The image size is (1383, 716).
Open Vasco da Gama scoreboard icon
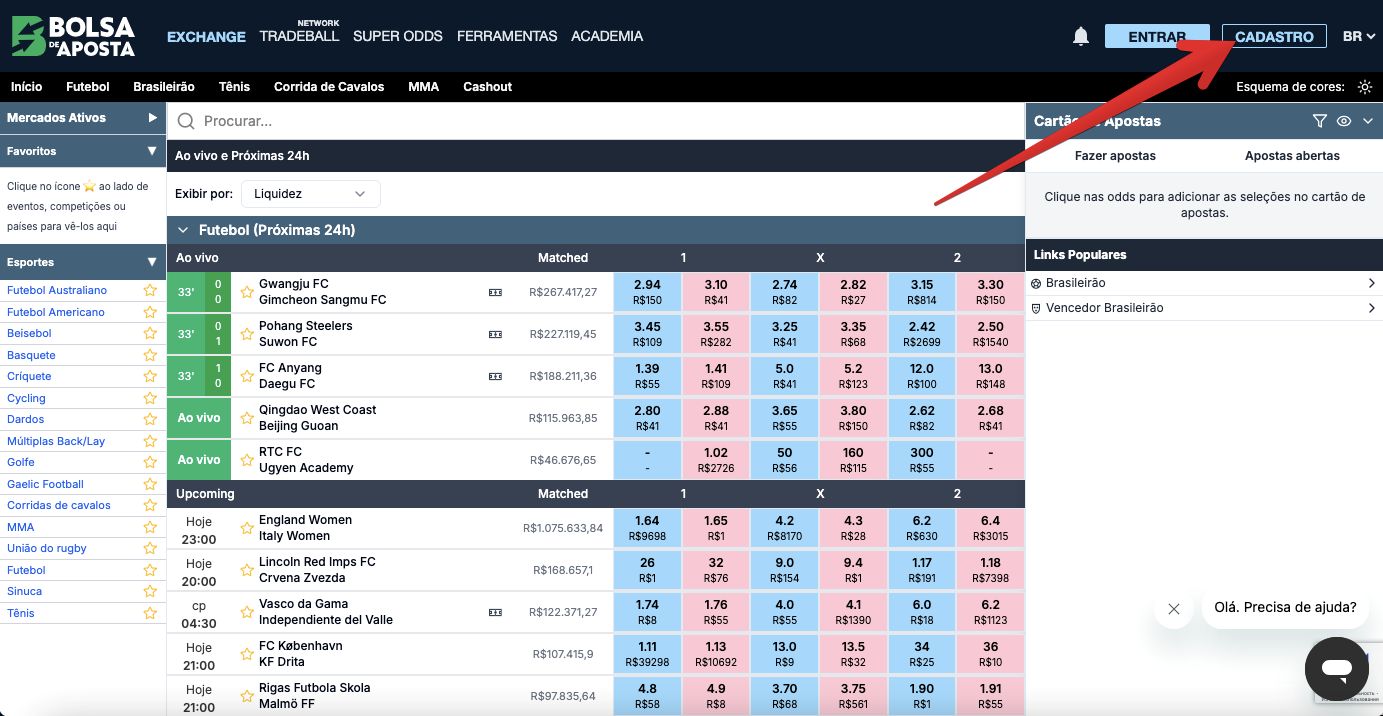pos(495,612)
